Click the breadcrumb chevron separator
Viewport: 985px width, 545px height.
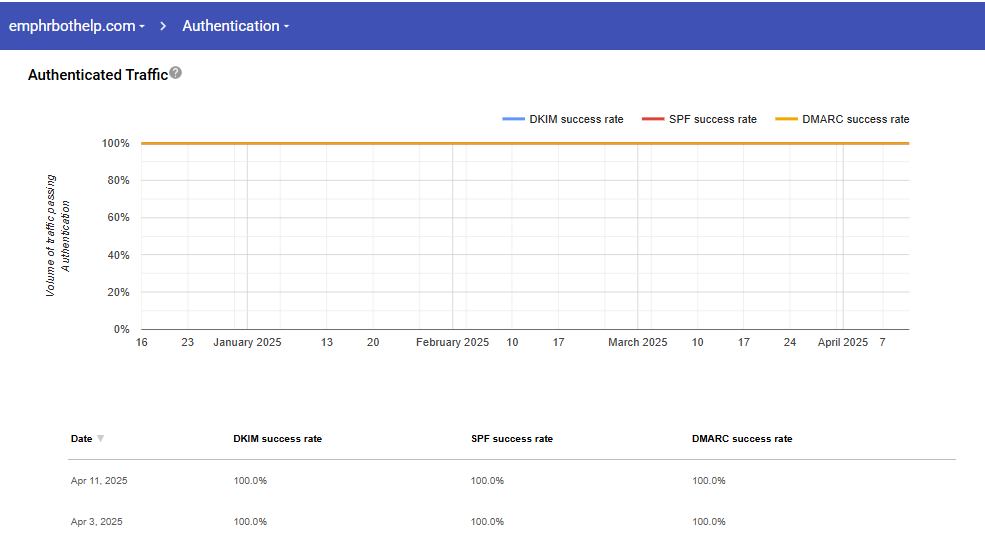163,26
